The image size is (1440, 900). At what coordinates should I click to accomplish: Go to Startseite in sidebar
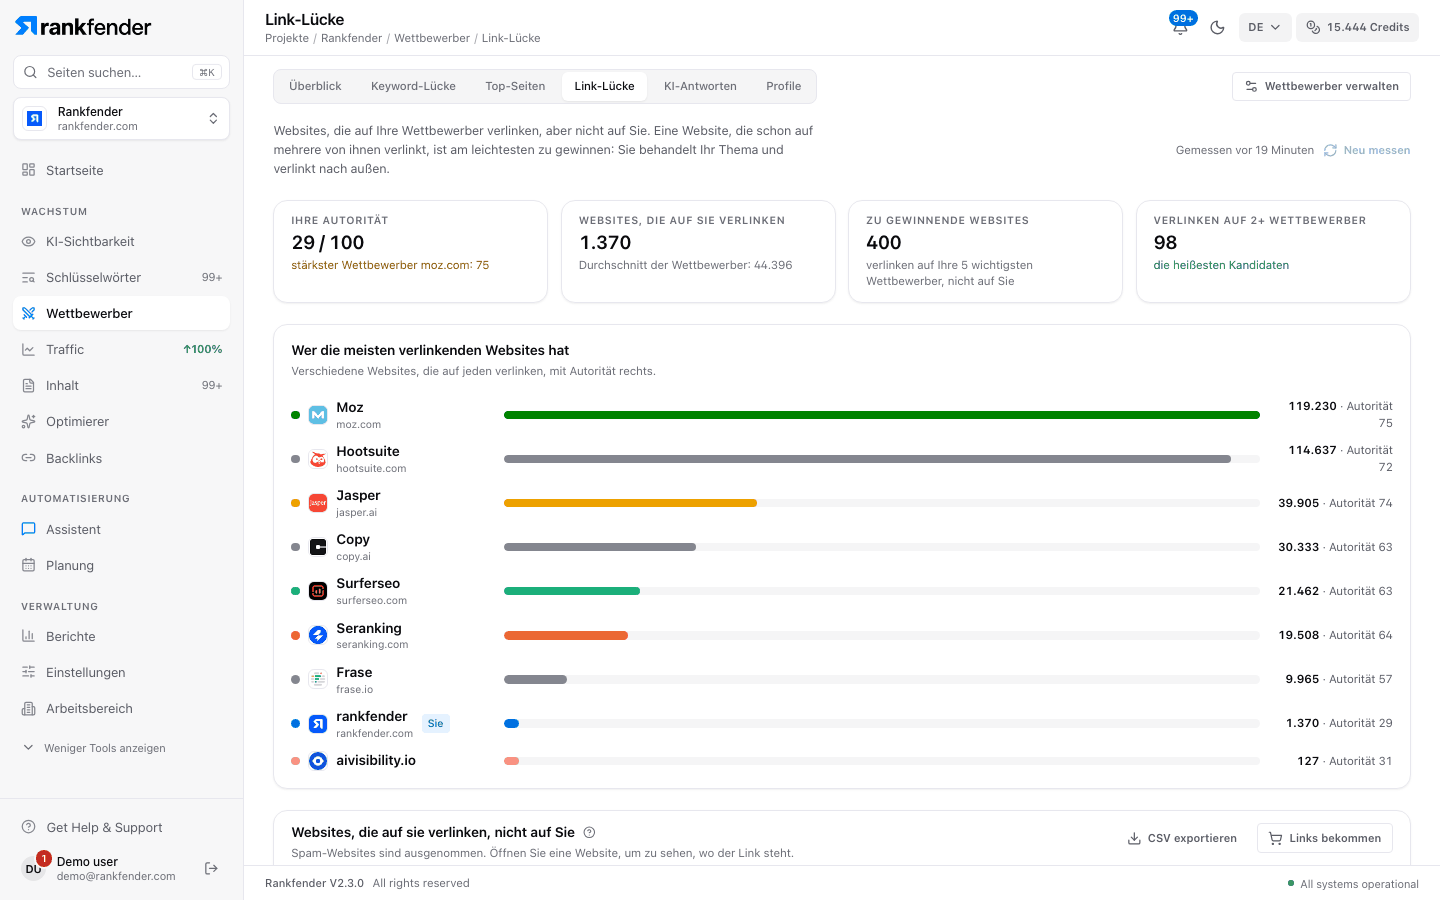tap(121, 170)
